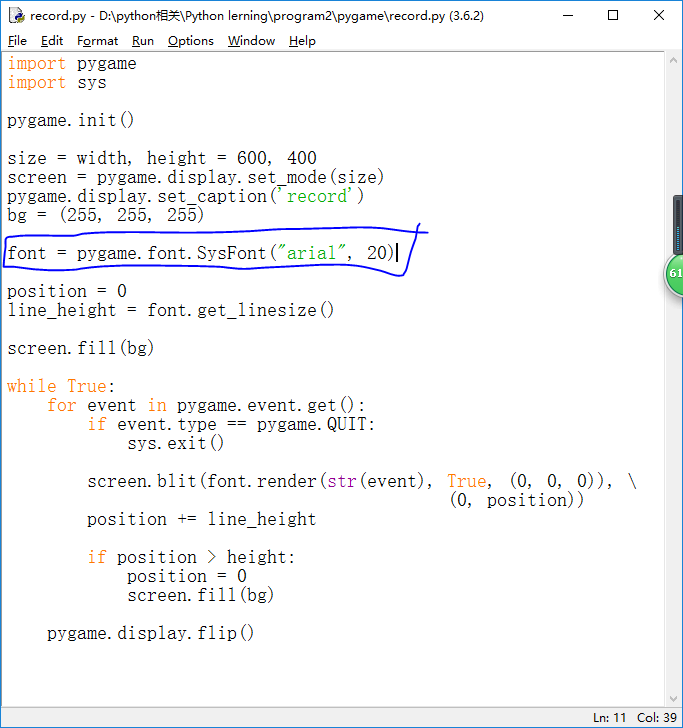Click the IDLE file icon in title bar

click(x=16, y=16)
